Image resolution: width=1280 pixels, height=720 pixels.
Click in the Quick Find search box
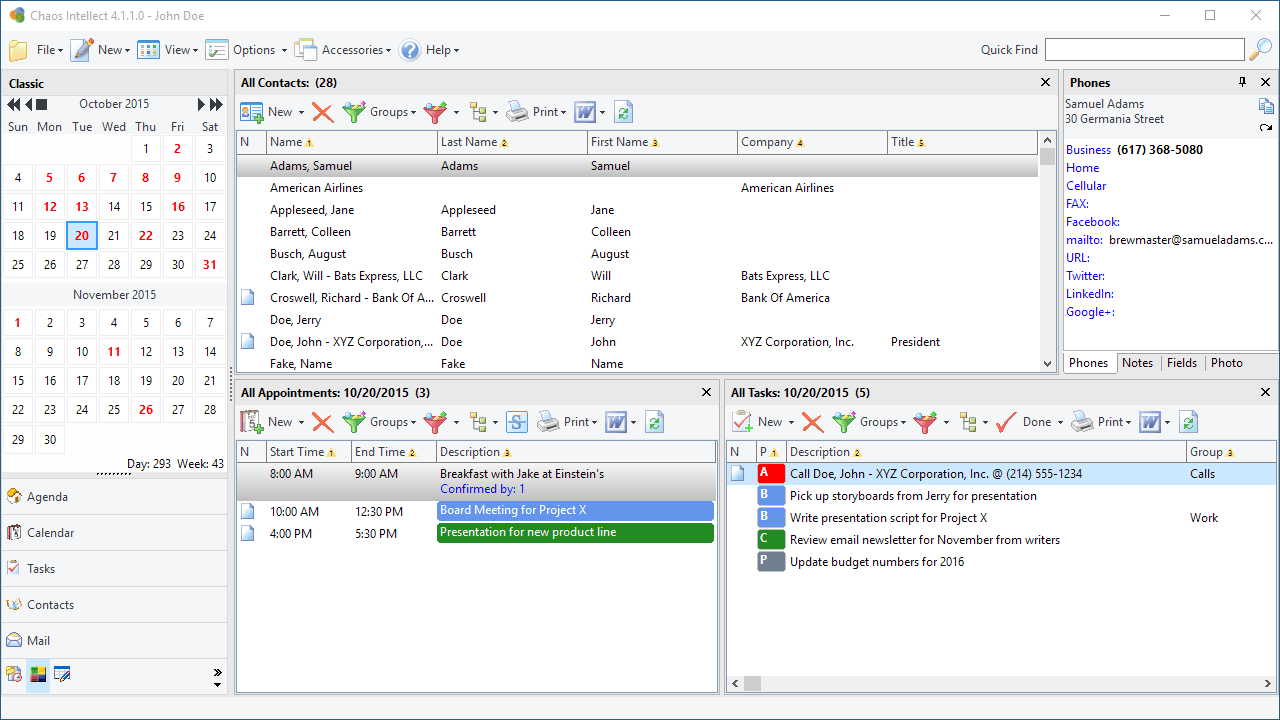1145,49
